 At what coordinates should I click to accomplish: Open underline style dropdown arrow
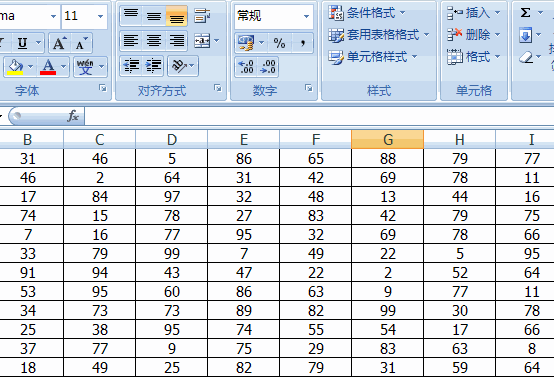pyautogui.click(x=39, y=43)
